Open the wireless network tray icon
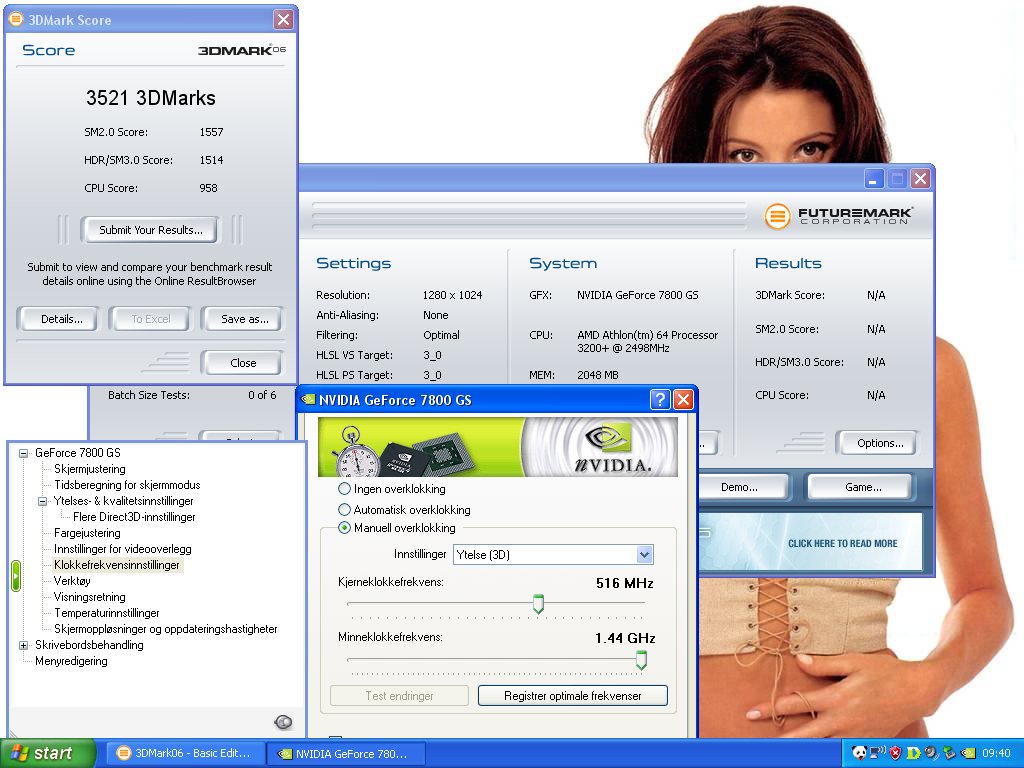This screenshot has width=1024, height=768. pyautogui.click(x=878, y=753)
